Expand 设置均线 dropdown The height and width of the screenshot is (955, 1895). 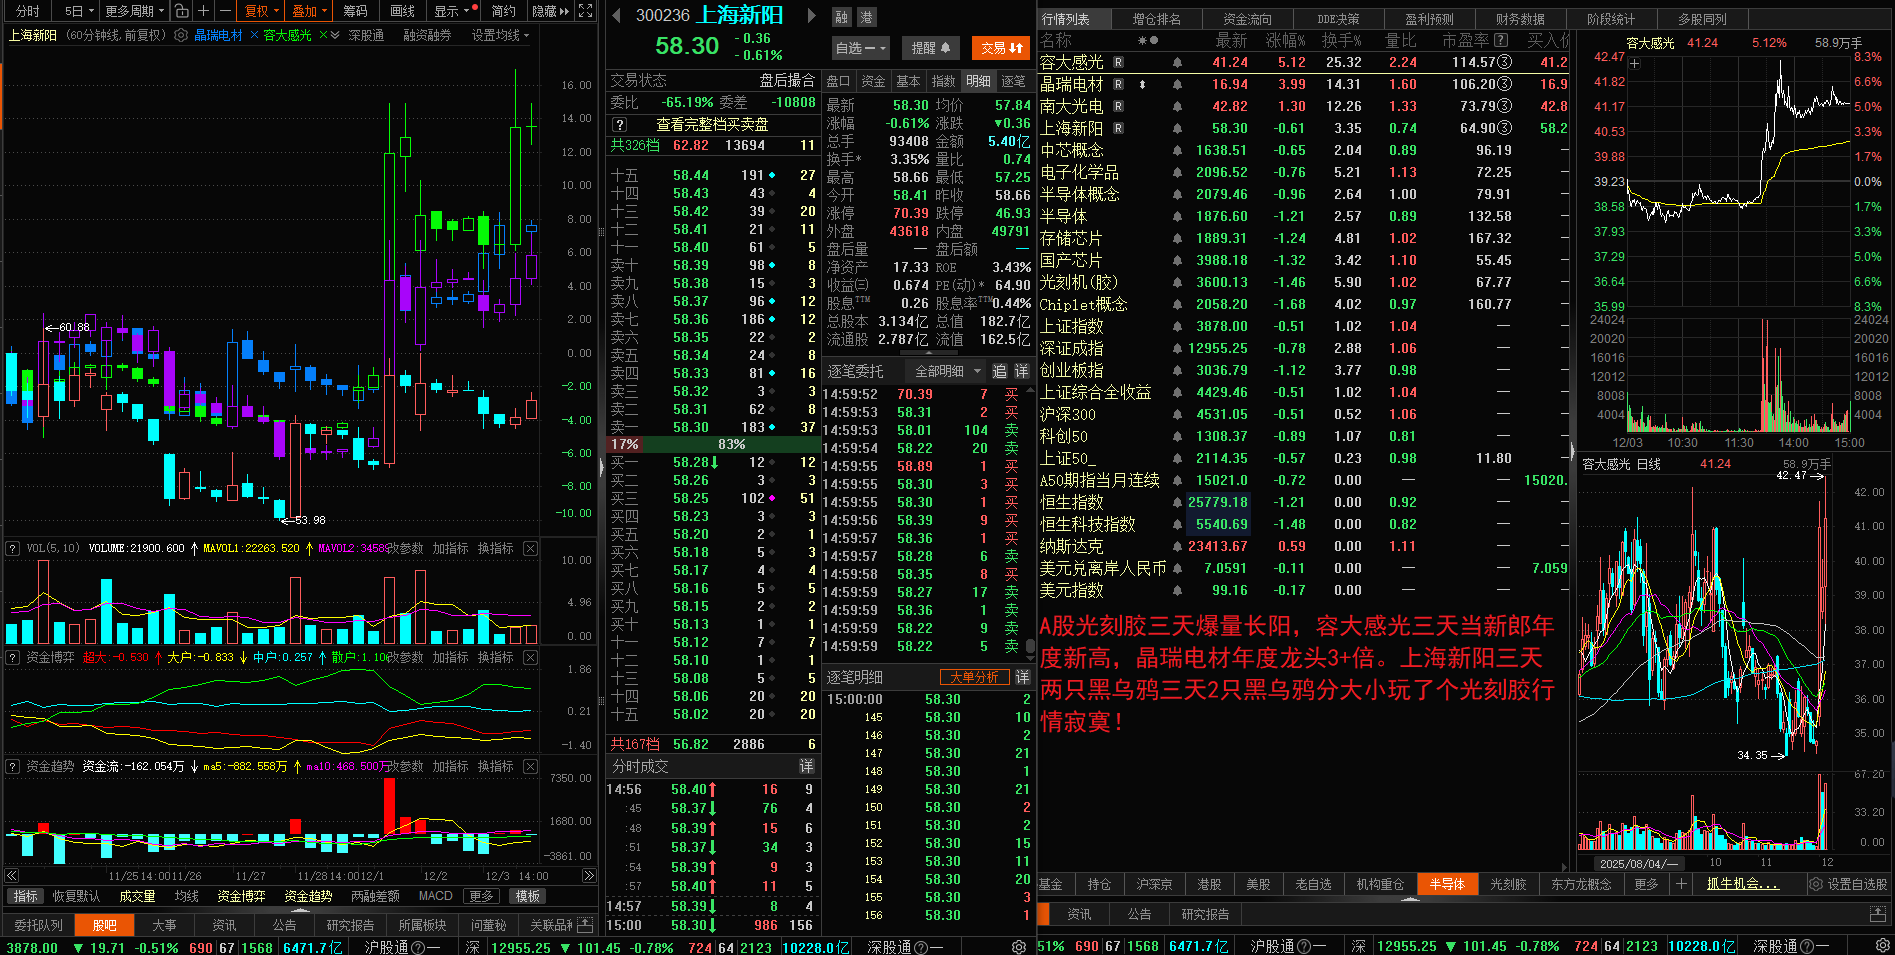click(500, 35)
